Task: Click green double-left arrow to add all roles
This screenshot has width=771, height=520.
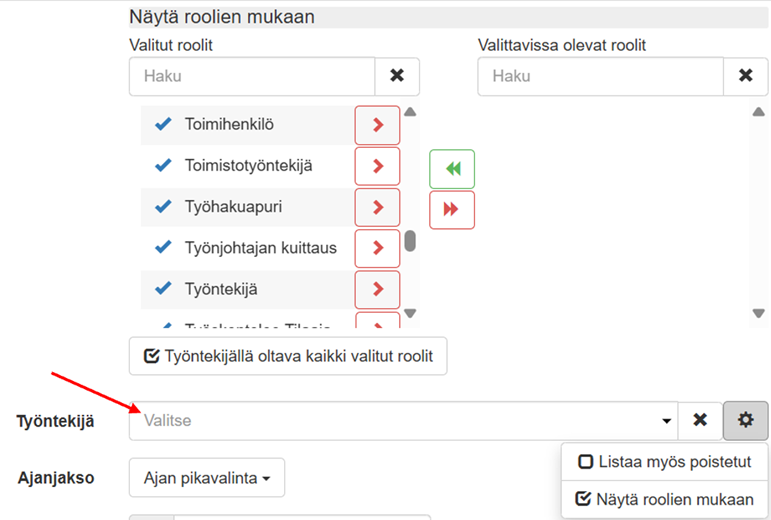Action: click(452, 169)
